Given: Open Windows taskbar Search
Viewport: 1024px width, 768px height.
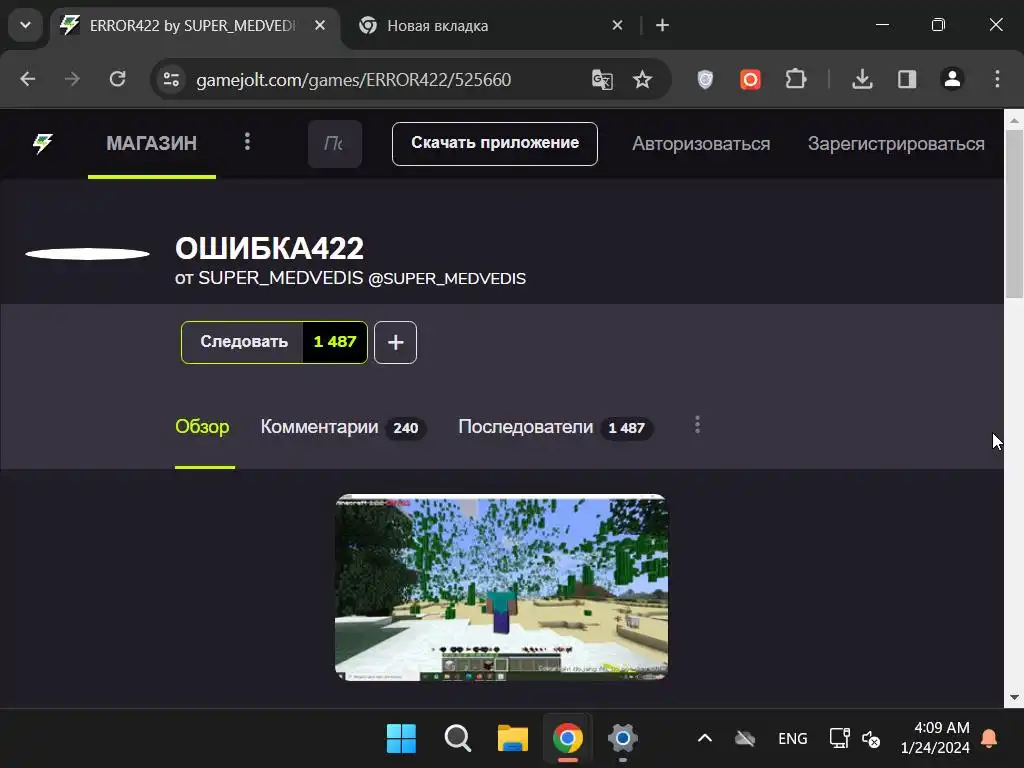Looking at the screenshot, I should pos(457,739).
